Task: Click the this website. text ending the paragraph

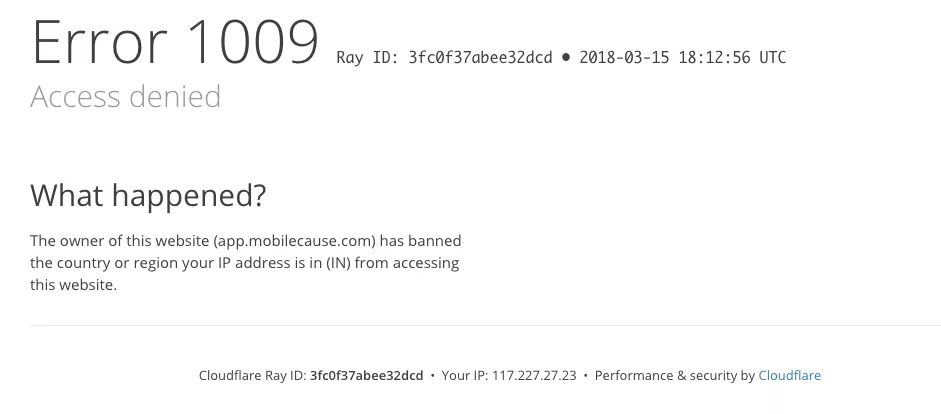Action: (x=73, y=285)
